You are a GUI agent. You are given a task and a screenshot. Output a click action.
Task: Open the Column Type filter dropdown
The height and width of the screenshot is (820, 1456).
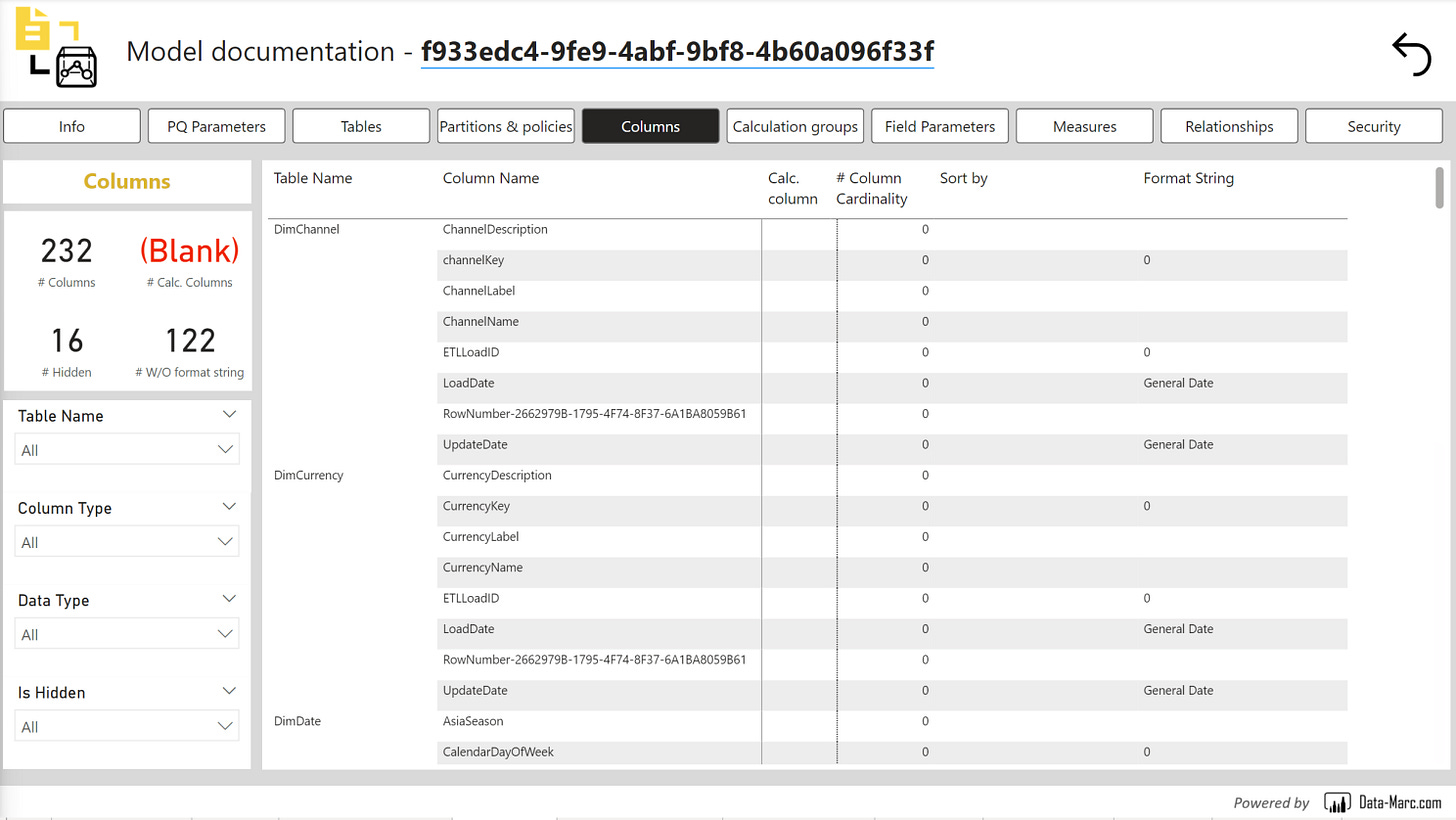coord(127,542)
